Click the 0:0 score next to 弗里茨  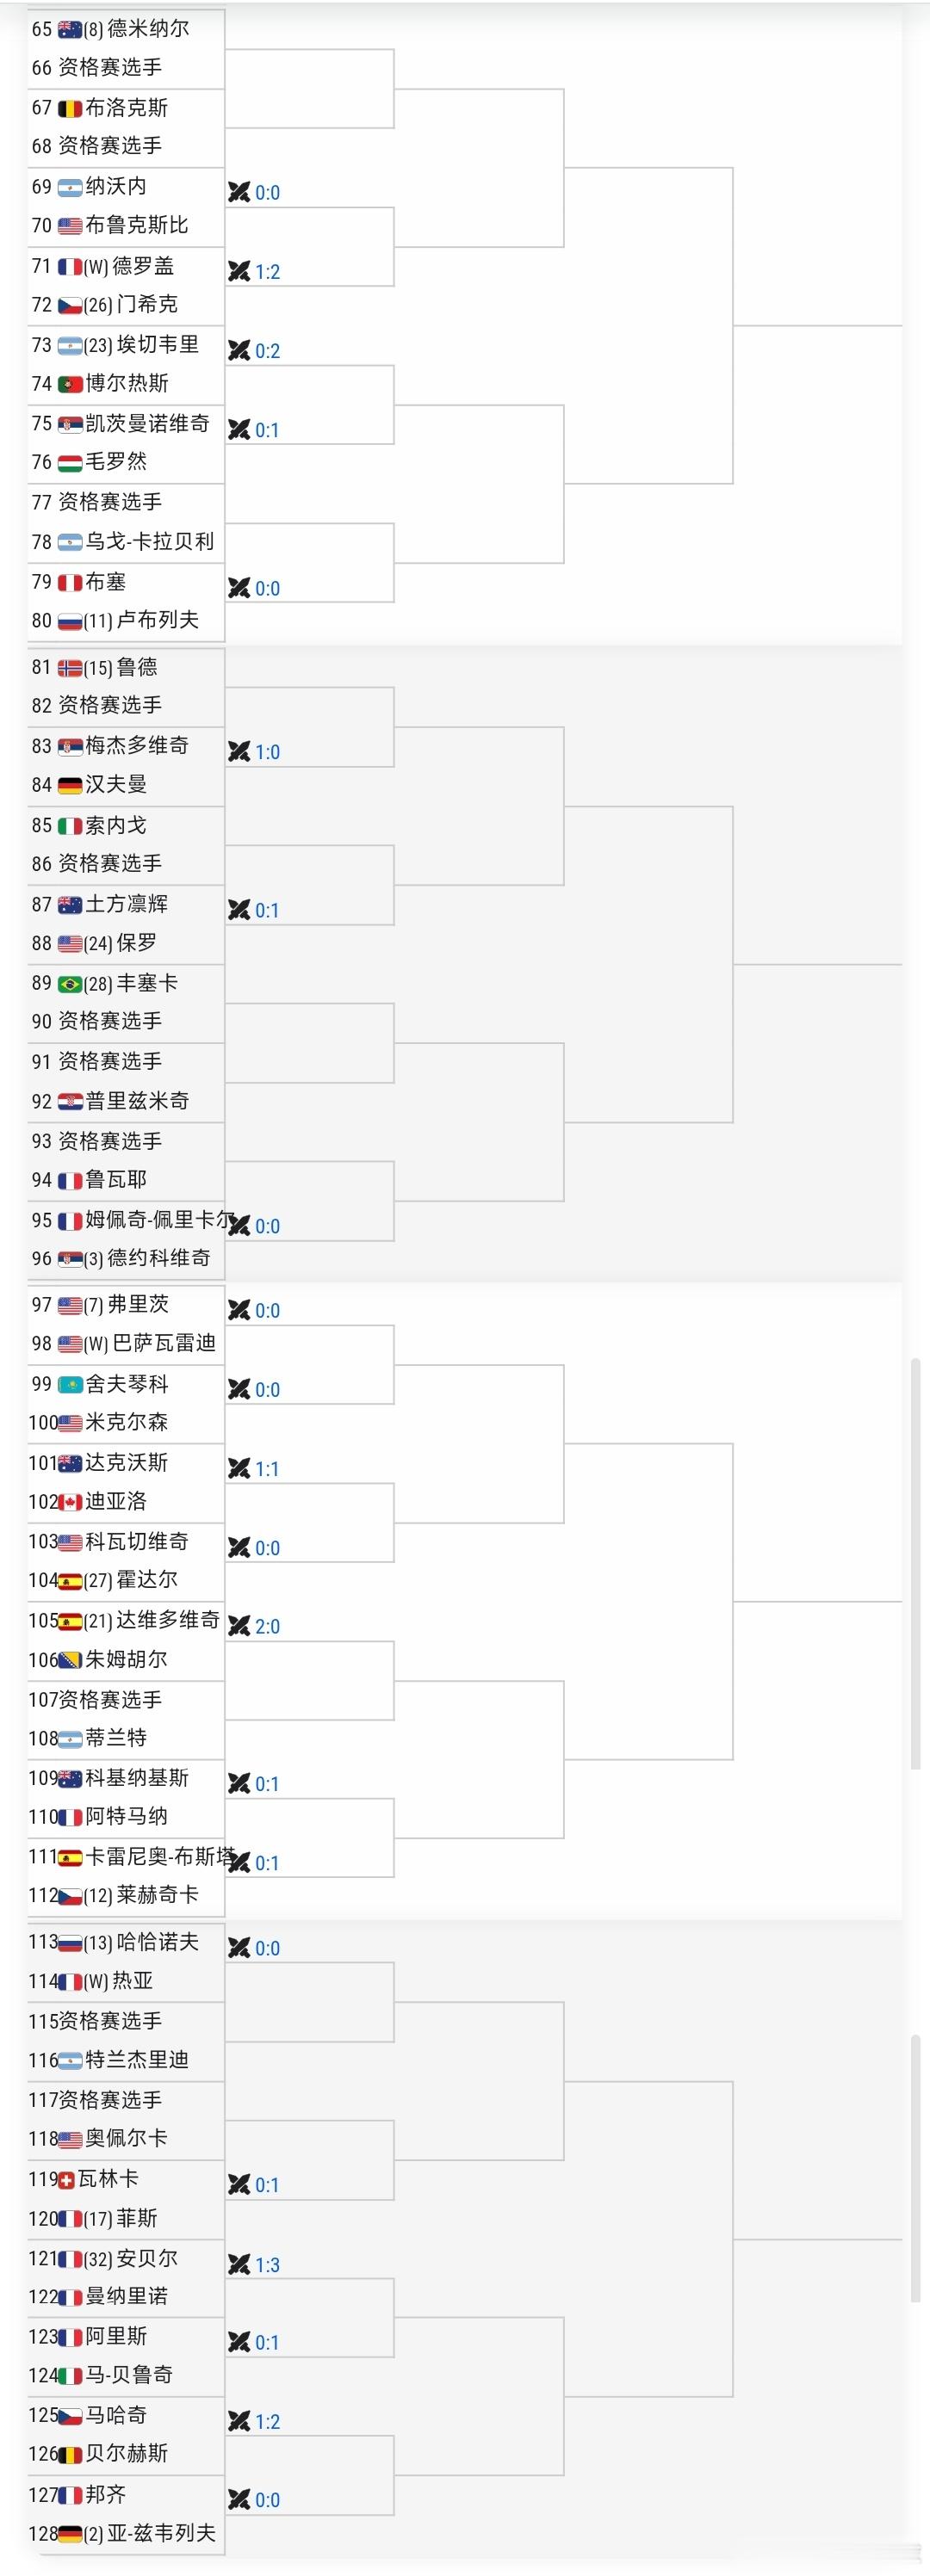click(x=267, y=1310)
